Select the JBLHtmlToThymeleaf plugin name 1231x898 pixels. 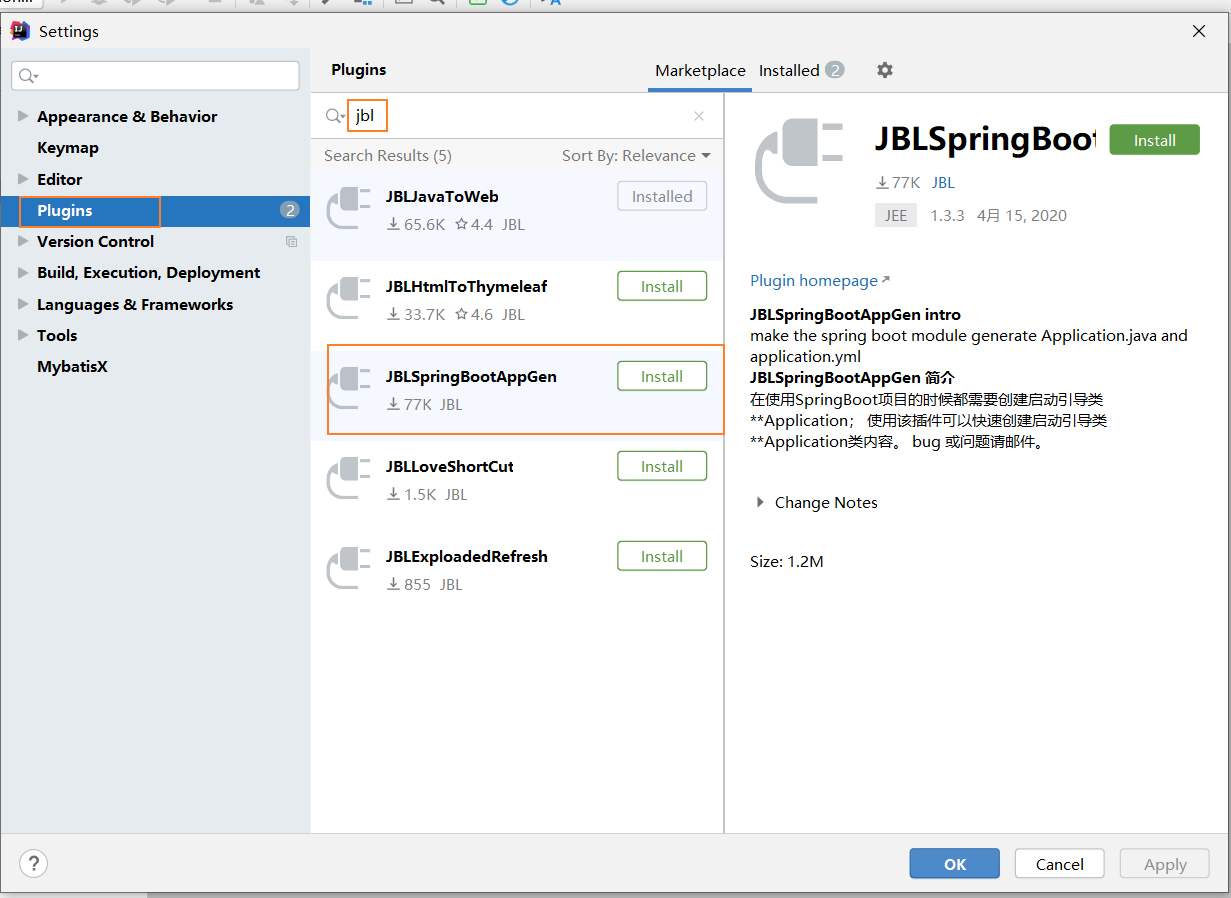coord(466,286)
